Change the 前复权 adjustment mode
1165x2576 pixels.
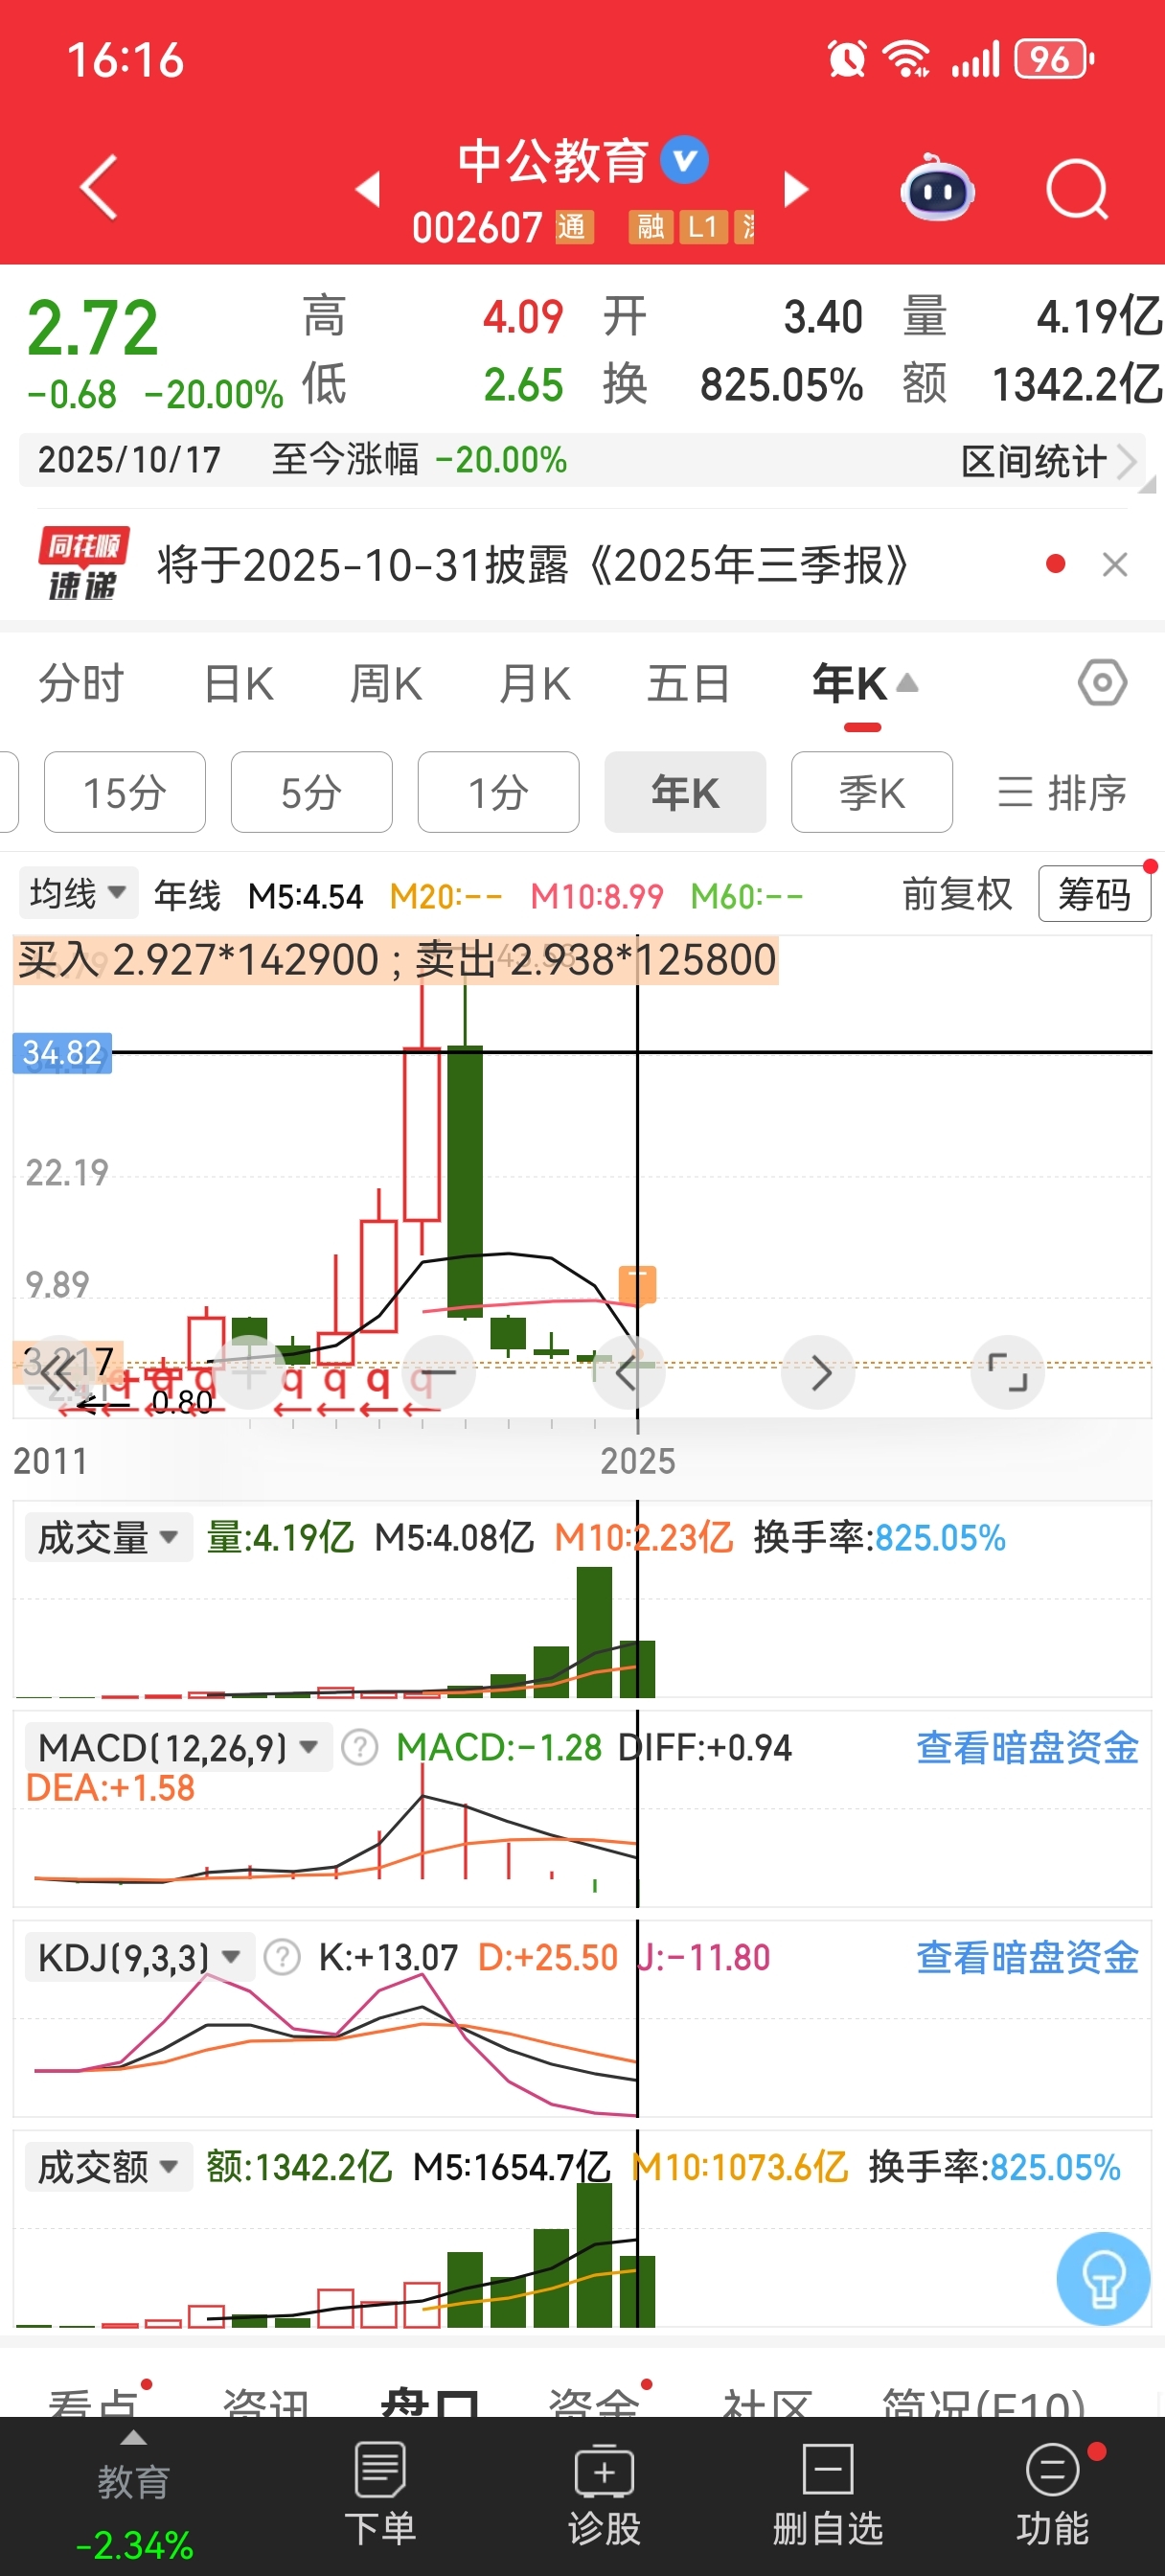[x=957, y=894]
